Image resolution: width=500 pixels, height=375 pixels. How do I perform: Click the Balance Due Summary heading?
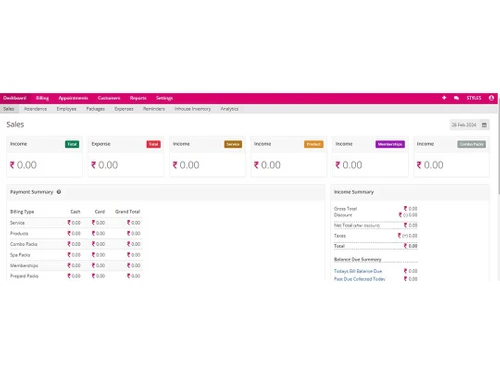[x=357, y=259]
